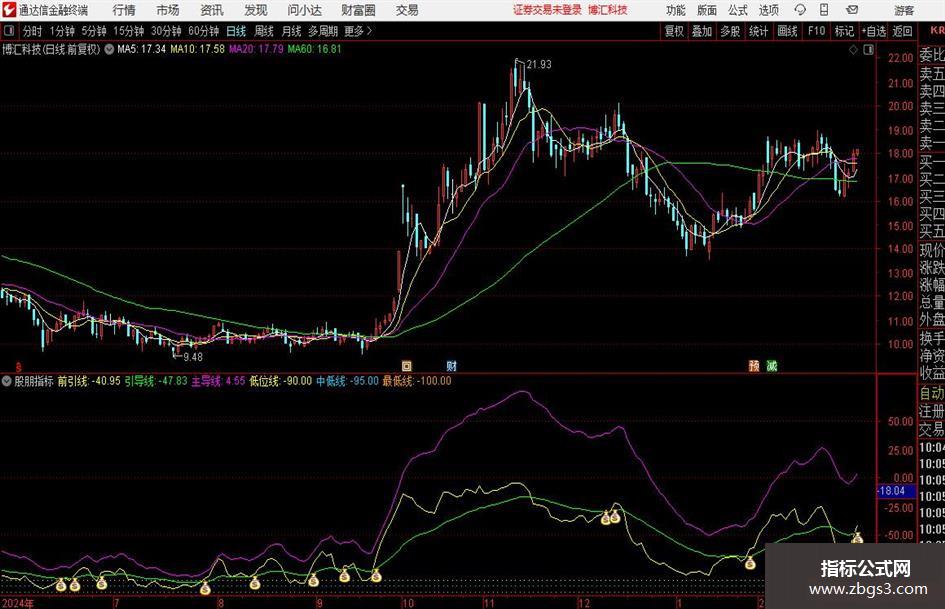This screenshot has width=945, height=609.
Task: Click the rightmost money-bag signal in indicator pane
Action: 857,537
